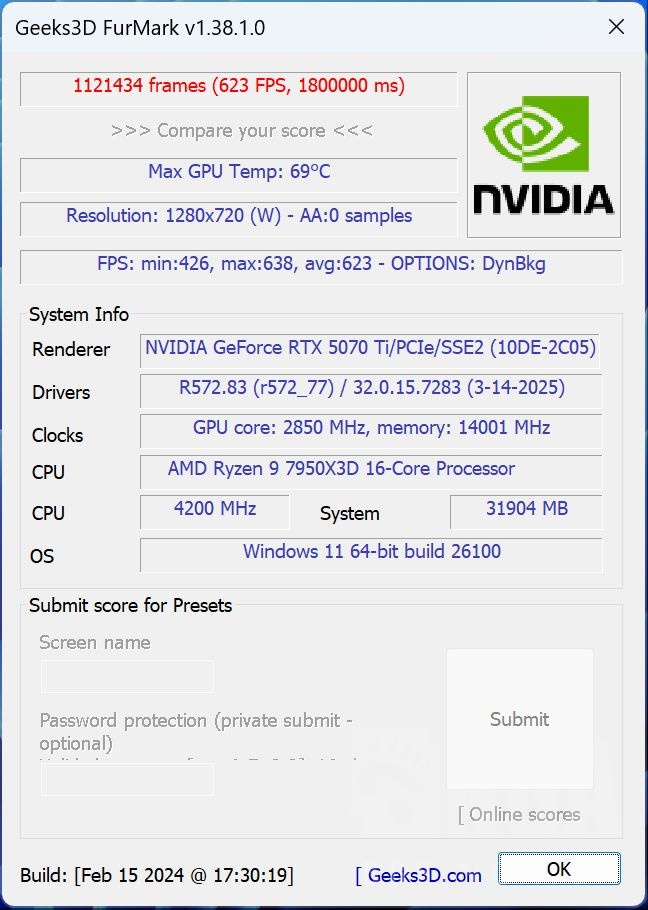
Task: Click the 31904 MB System memory field
Action: tap(525, 511)
